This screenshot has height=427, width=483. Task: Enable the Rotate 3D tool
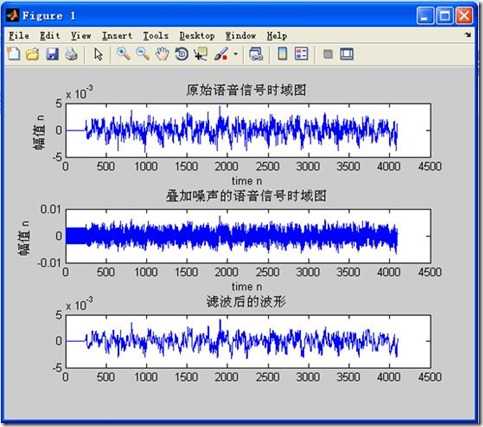(182, 54)
